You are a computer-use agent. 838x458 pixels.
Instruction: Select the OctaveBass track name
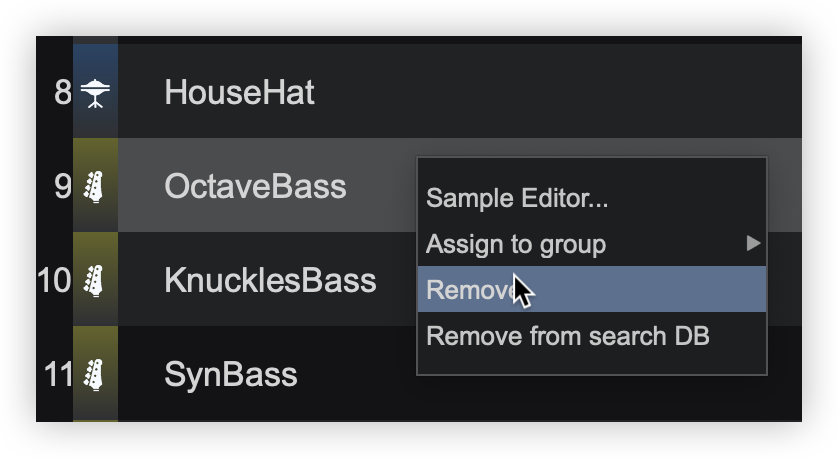coord(255,187)
